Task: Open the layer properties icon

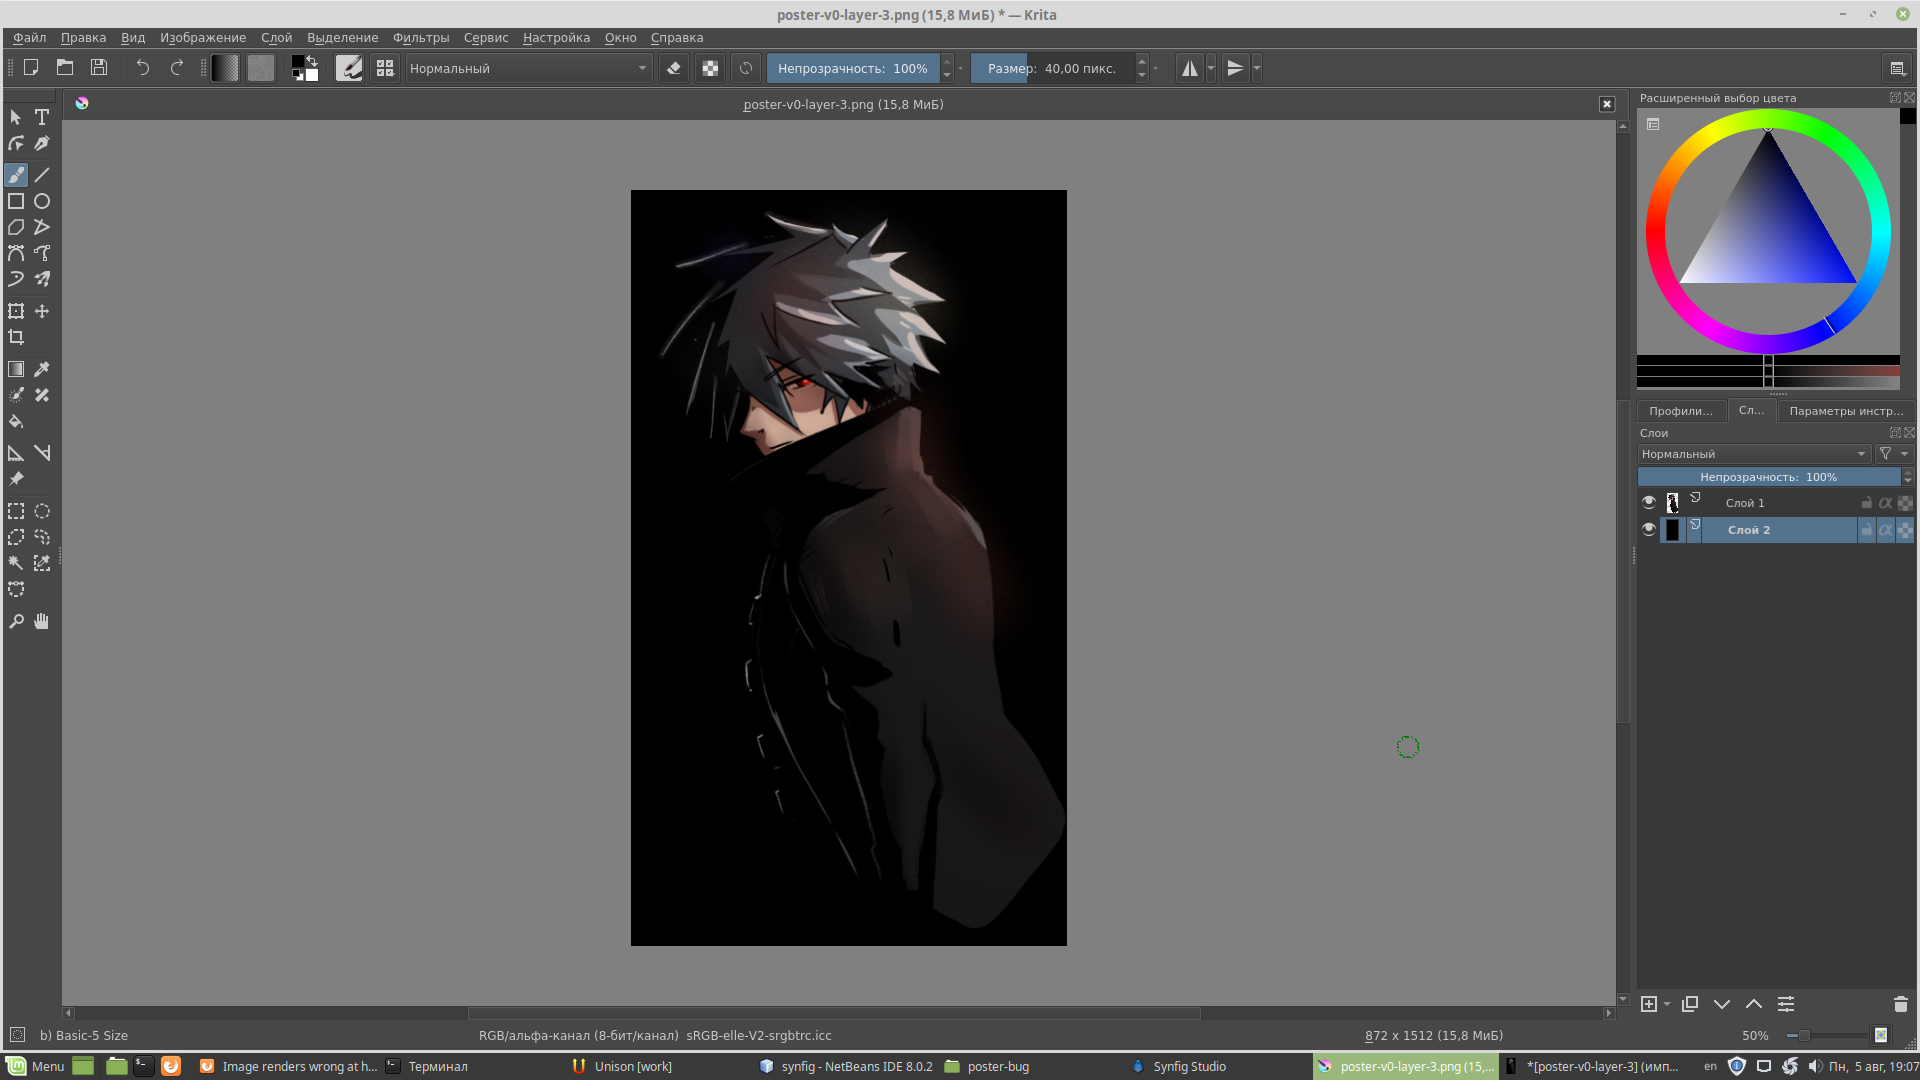Action: 1786,1004
